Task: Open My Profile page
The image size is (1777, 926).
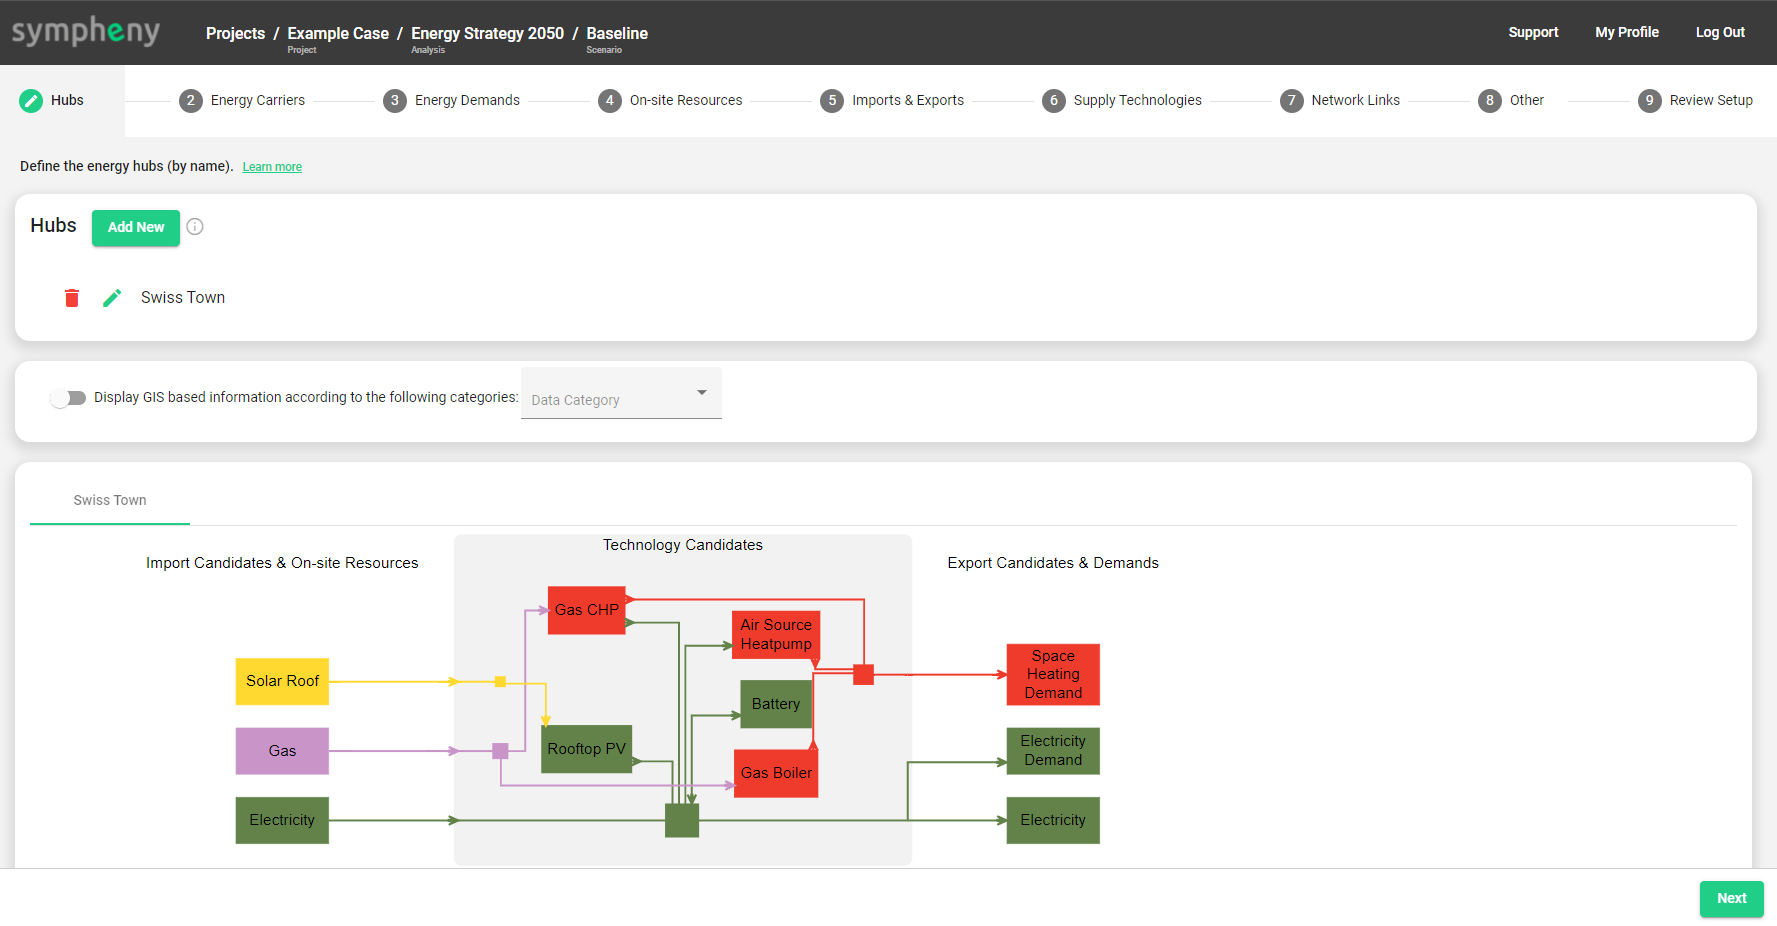Action: pyautogui.click(x=1626, y=32)
